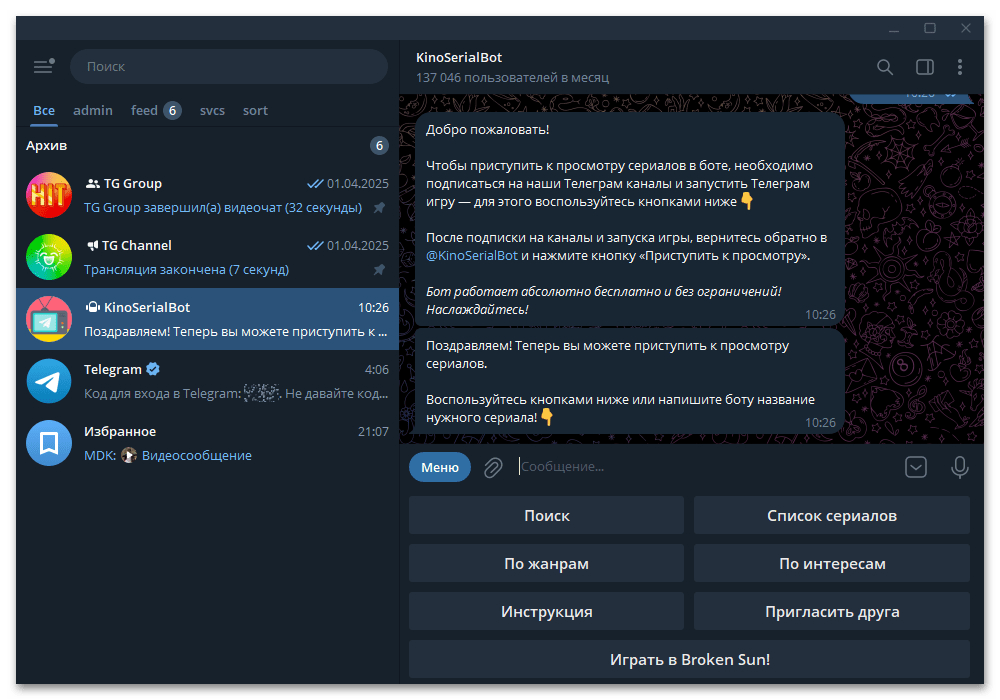Click the pin icon on TG Channel

[x=379, y=270]
